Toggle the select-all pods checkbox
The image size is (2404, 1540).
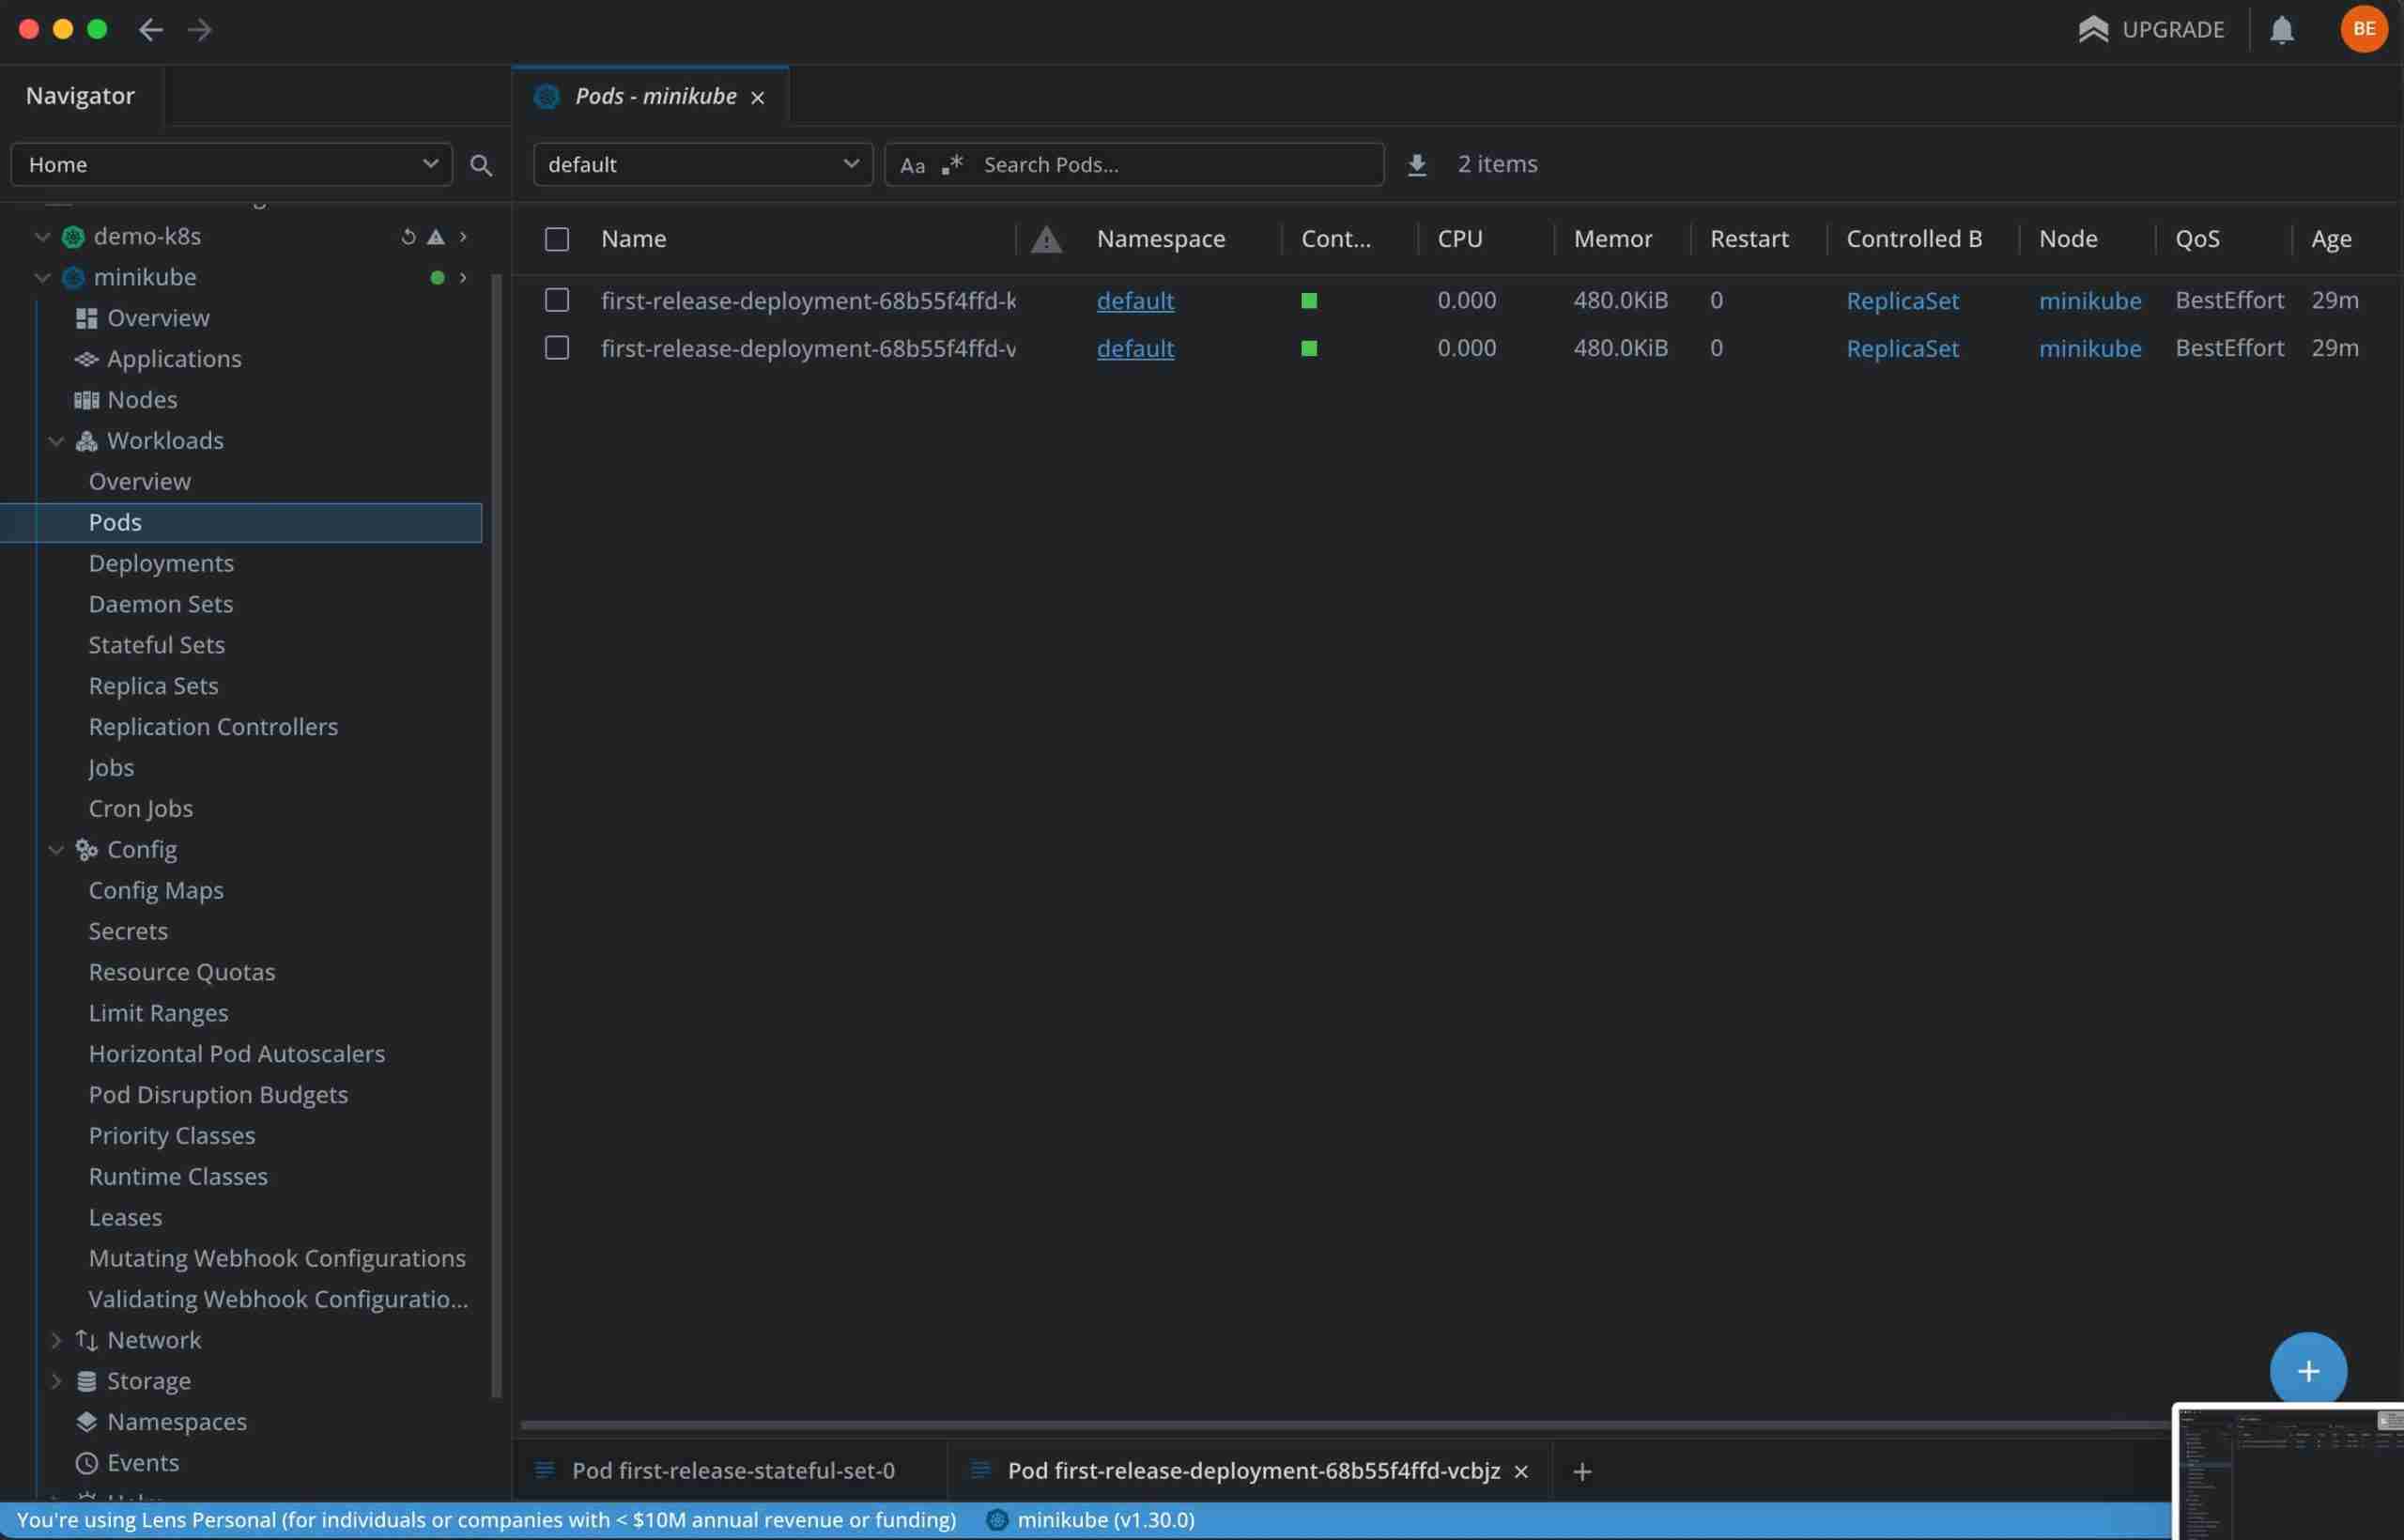point(557,240)
